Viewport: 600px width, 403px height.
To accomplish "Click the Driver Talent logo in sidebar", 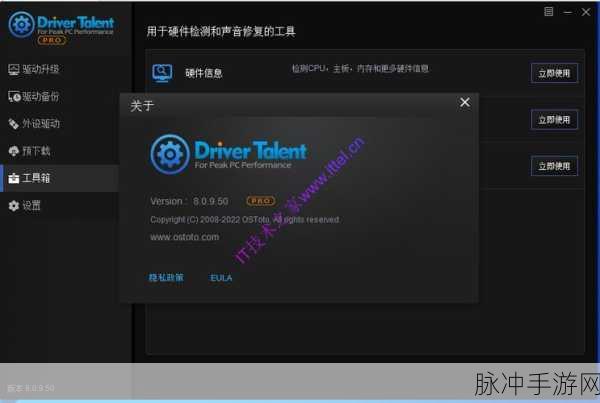I will (x=61, y=25).
